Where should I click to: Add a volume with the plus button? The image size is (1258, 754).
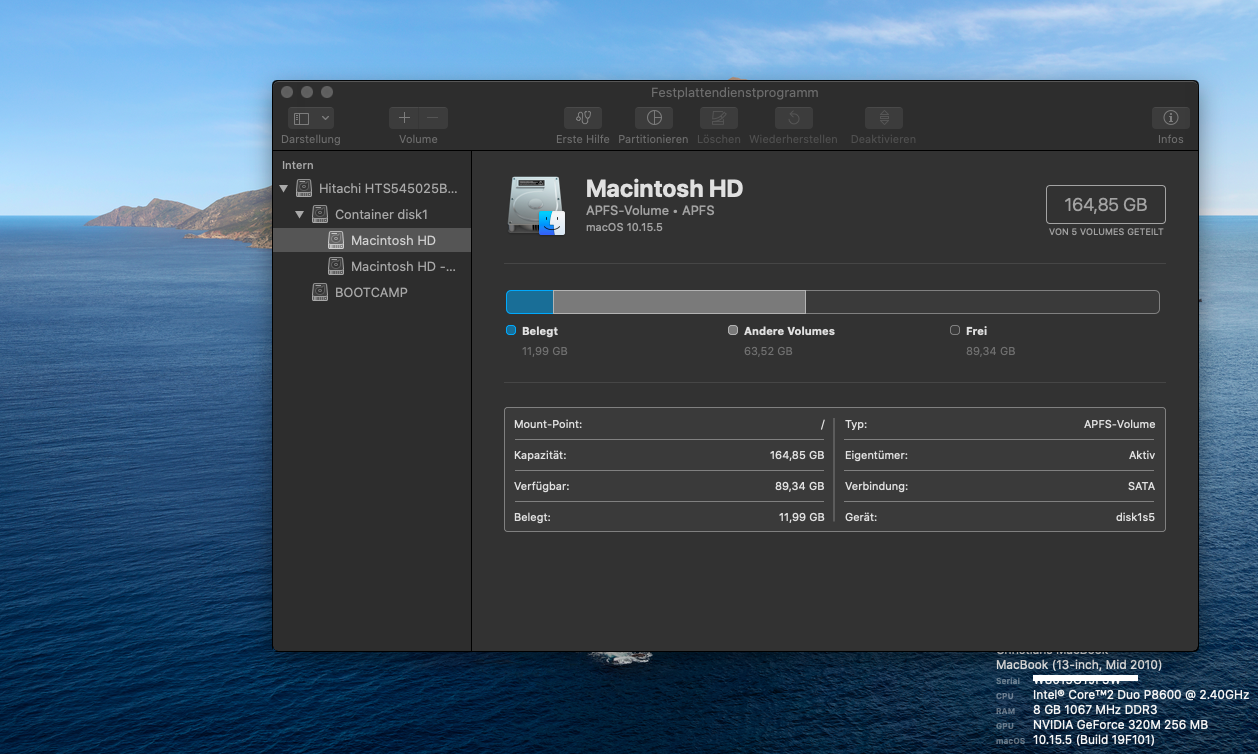(404, 118)
